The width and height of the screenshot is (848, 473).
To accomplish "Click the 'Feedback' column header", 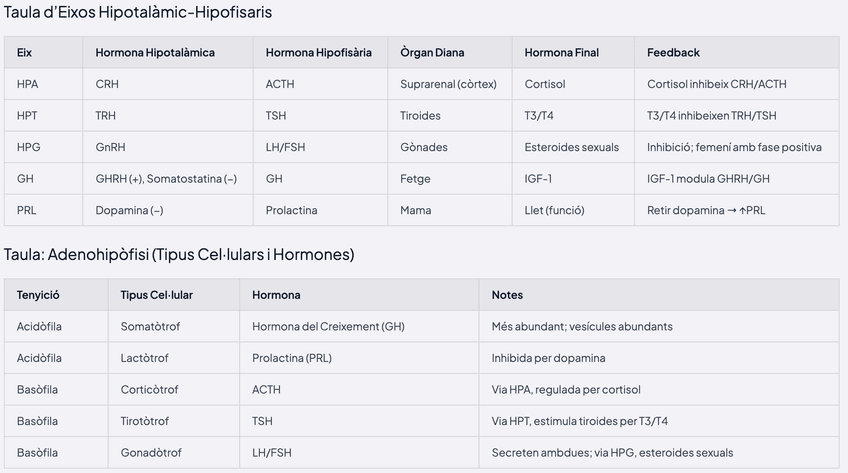I will tap(673, 53).
